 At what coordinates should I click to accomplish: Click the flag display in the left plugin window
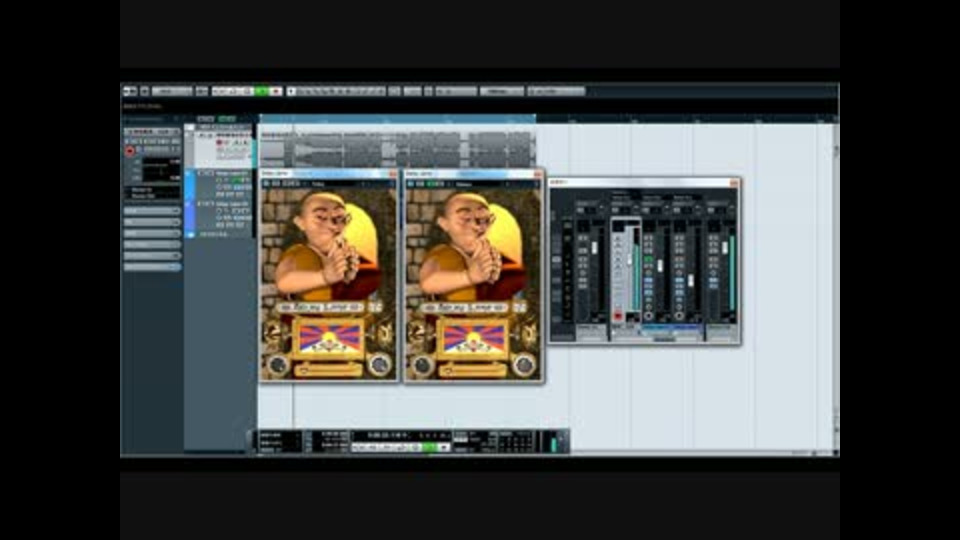pos(329,339)
